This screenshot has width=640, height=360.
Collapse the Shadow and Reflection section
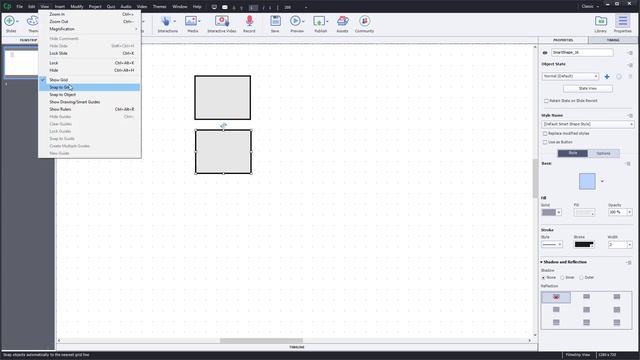542,262
